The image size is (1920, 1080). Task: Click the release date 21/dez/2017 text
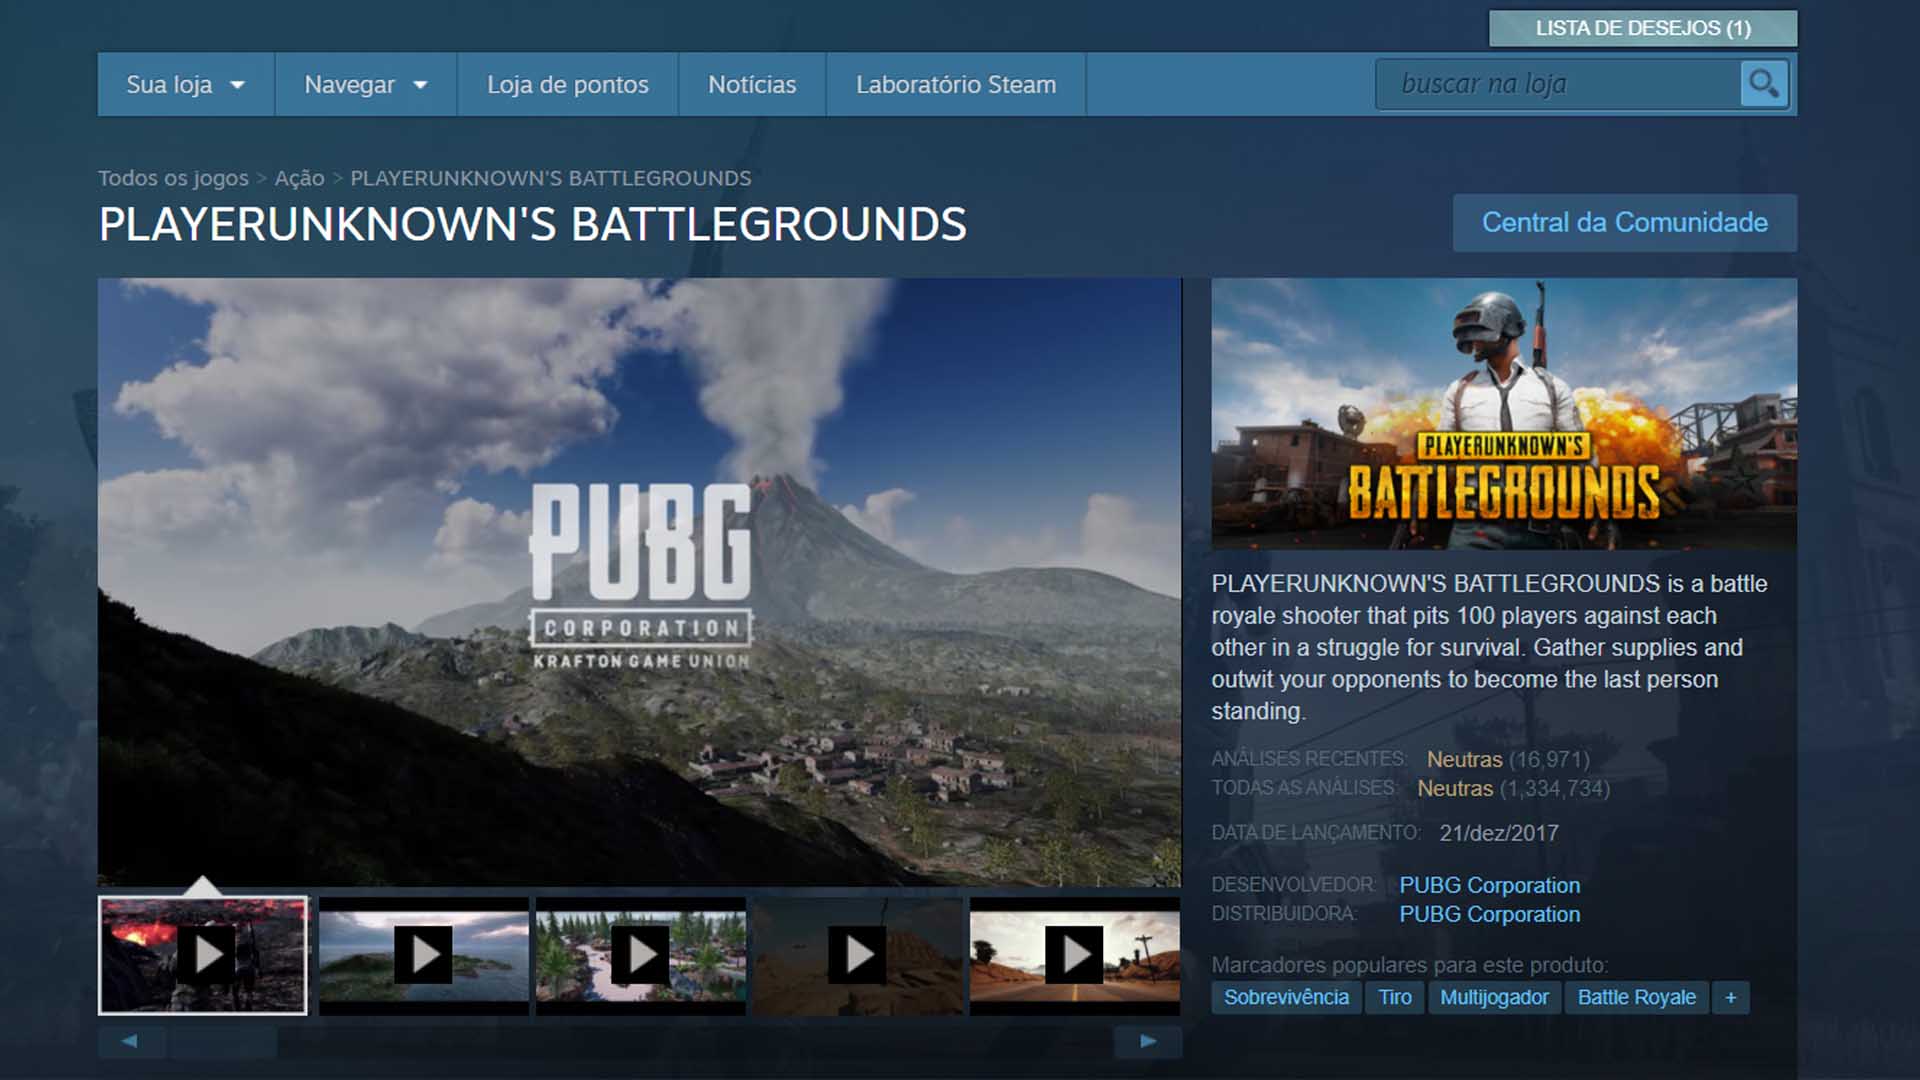[1498, 833]
